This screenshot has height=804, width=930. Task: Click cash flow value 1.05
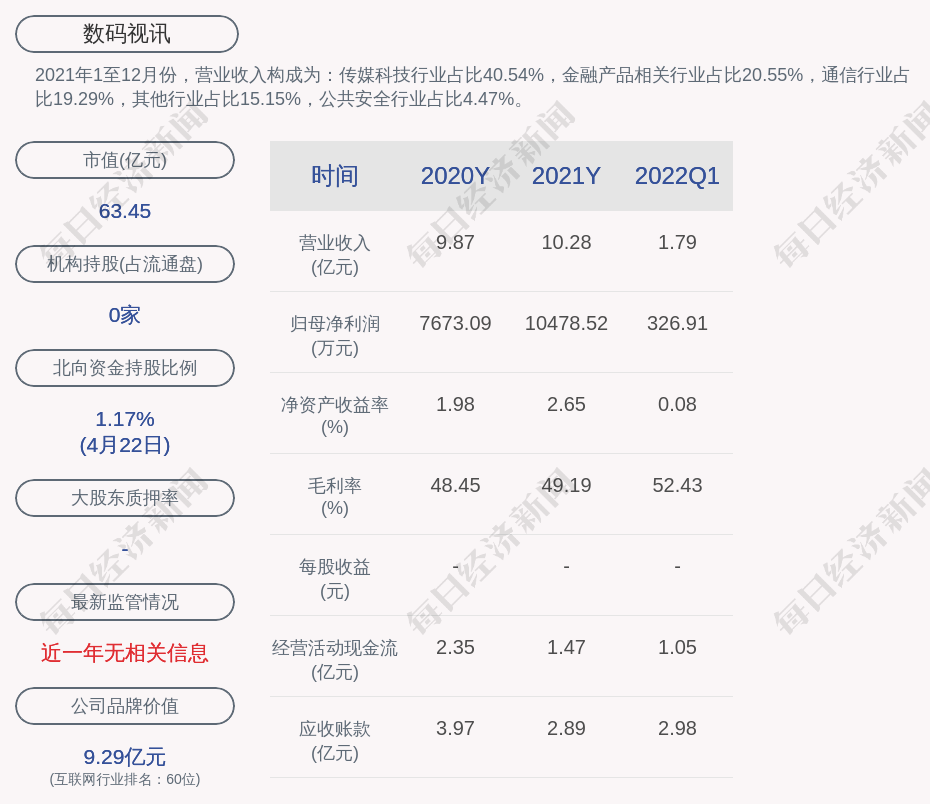point(677,647)
